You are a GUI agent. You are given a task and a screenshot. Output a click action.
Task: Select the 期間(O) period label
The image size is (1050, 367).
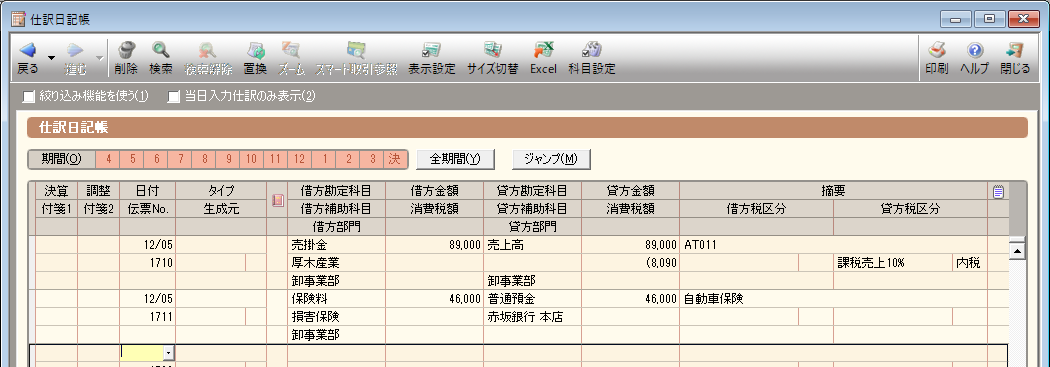pyautogui.click(x=61, y=159)
